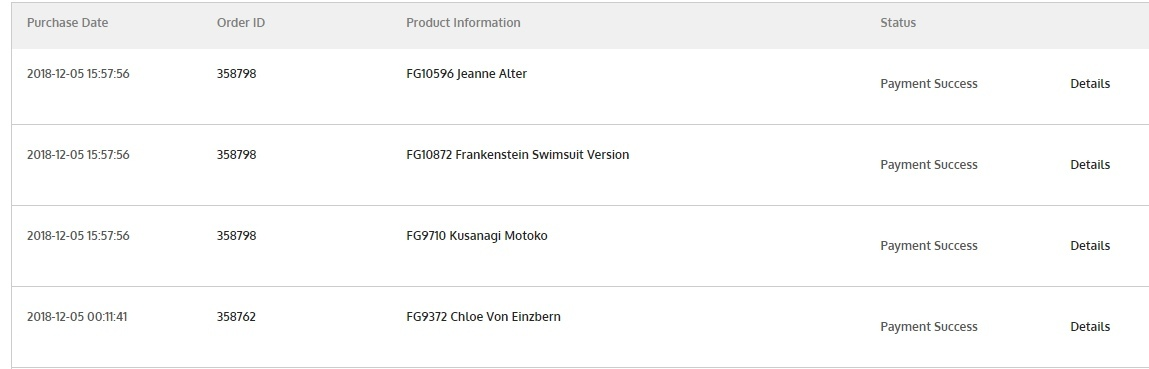Screen dimensions: 1149x369
Task: Open Details for Chloe Von Einzbern order
Action: click(x=1090, y=327)
